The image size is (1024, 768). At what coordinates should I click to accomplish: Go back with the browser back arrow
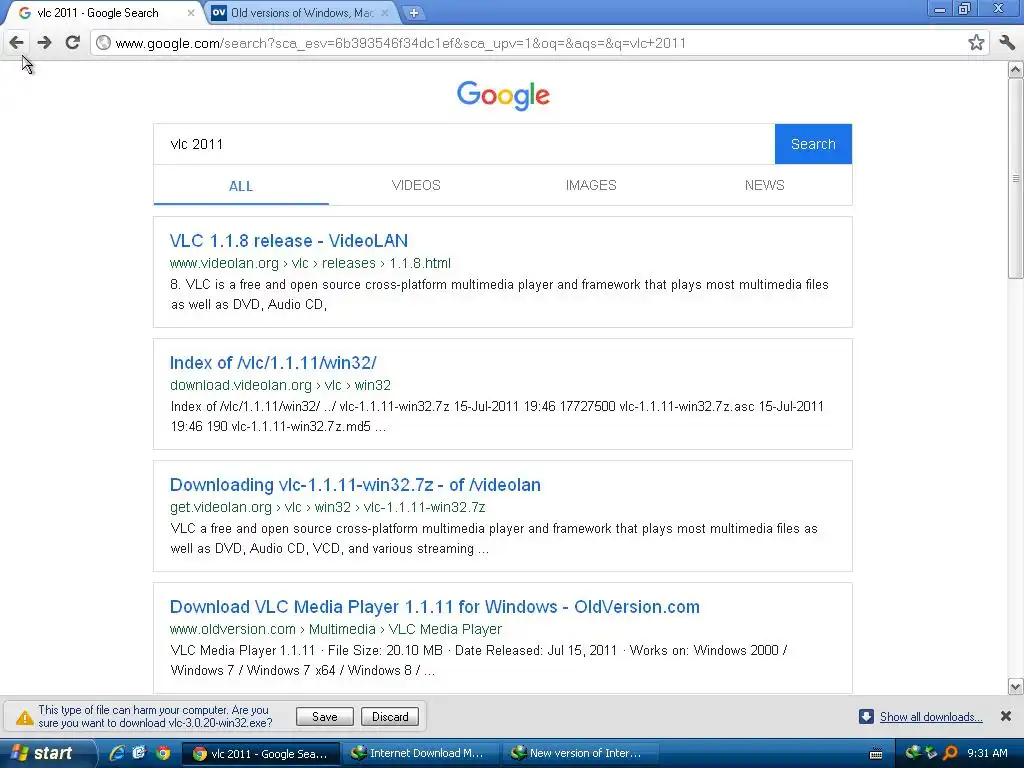click(x=16, y=43)
